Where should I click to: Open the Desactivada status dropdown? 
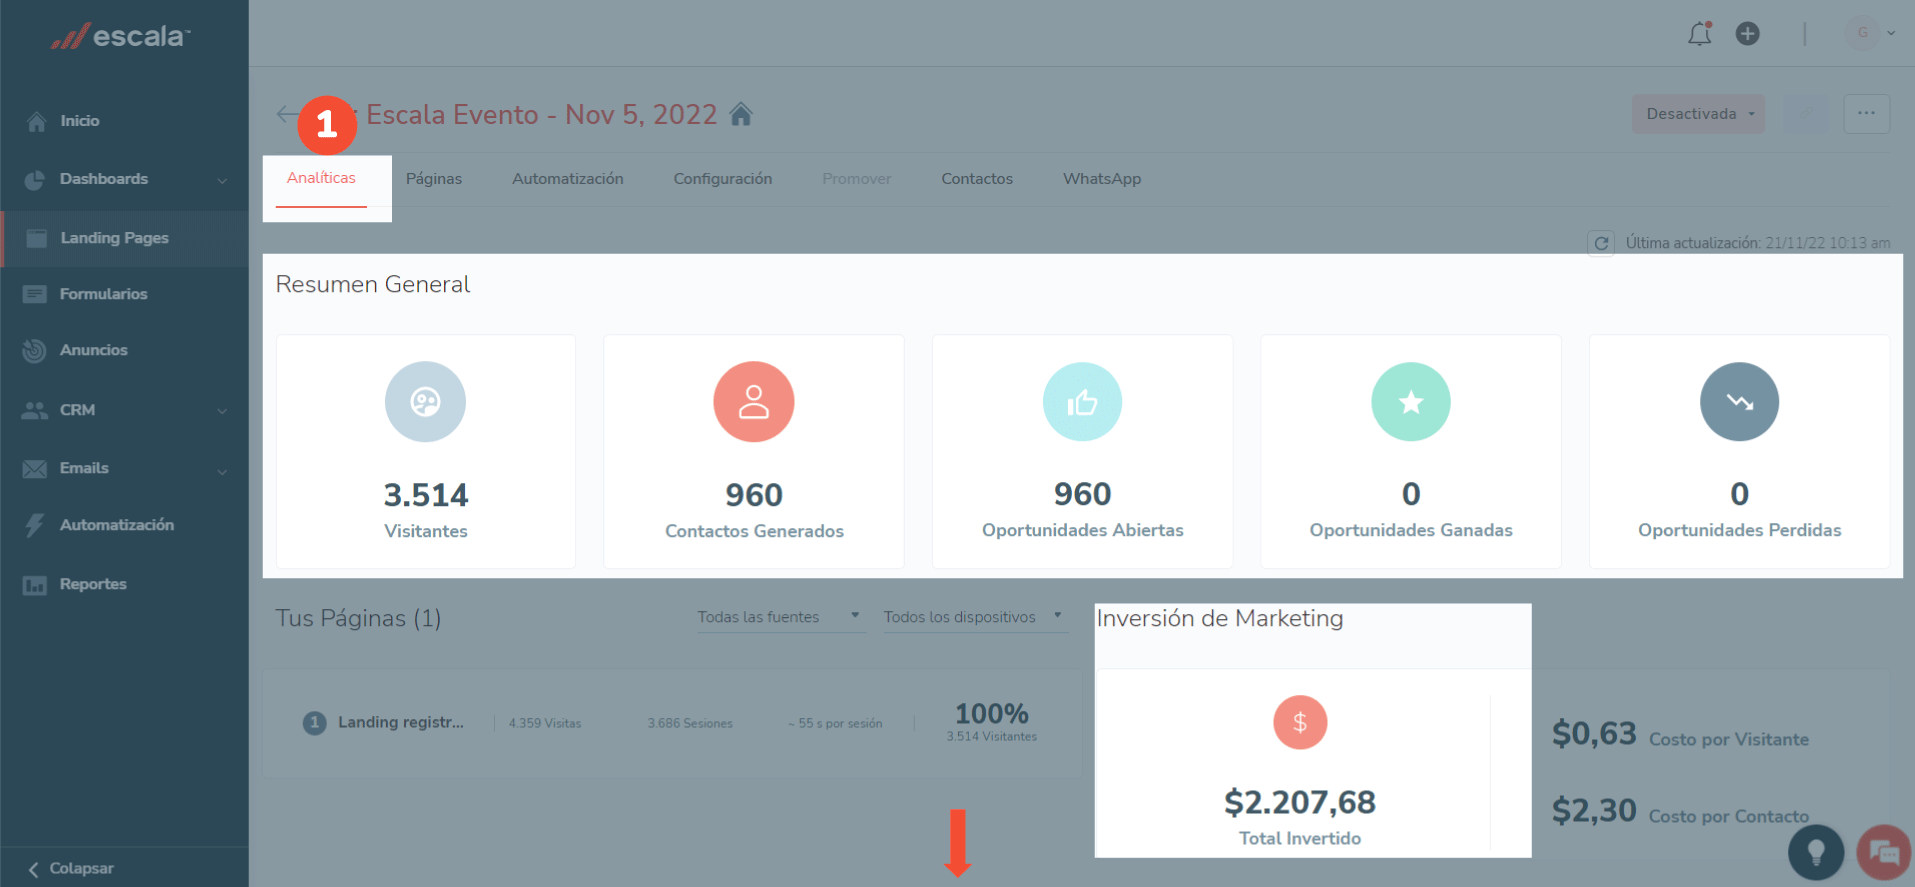click(1698, 114)
